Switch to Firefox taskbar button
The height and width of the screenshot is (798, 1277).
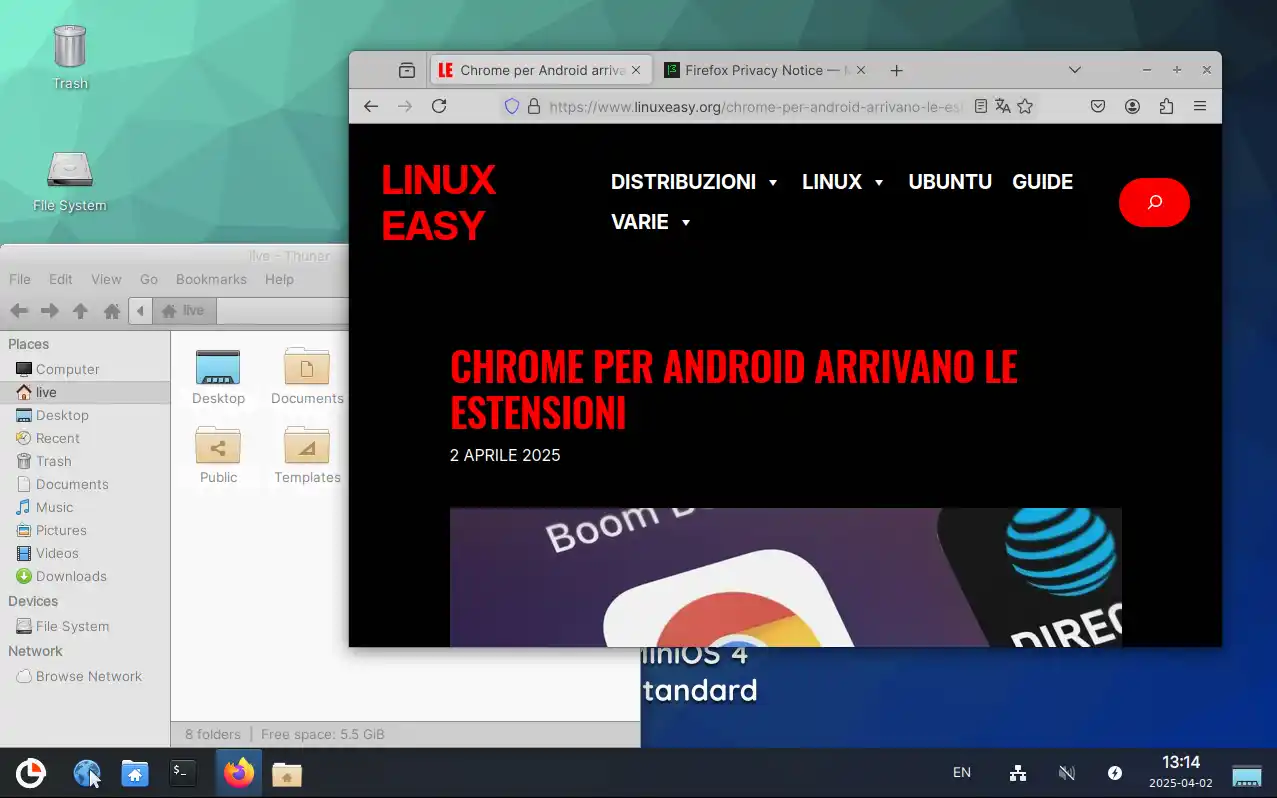pyautogui.click(x=239, y=773)
